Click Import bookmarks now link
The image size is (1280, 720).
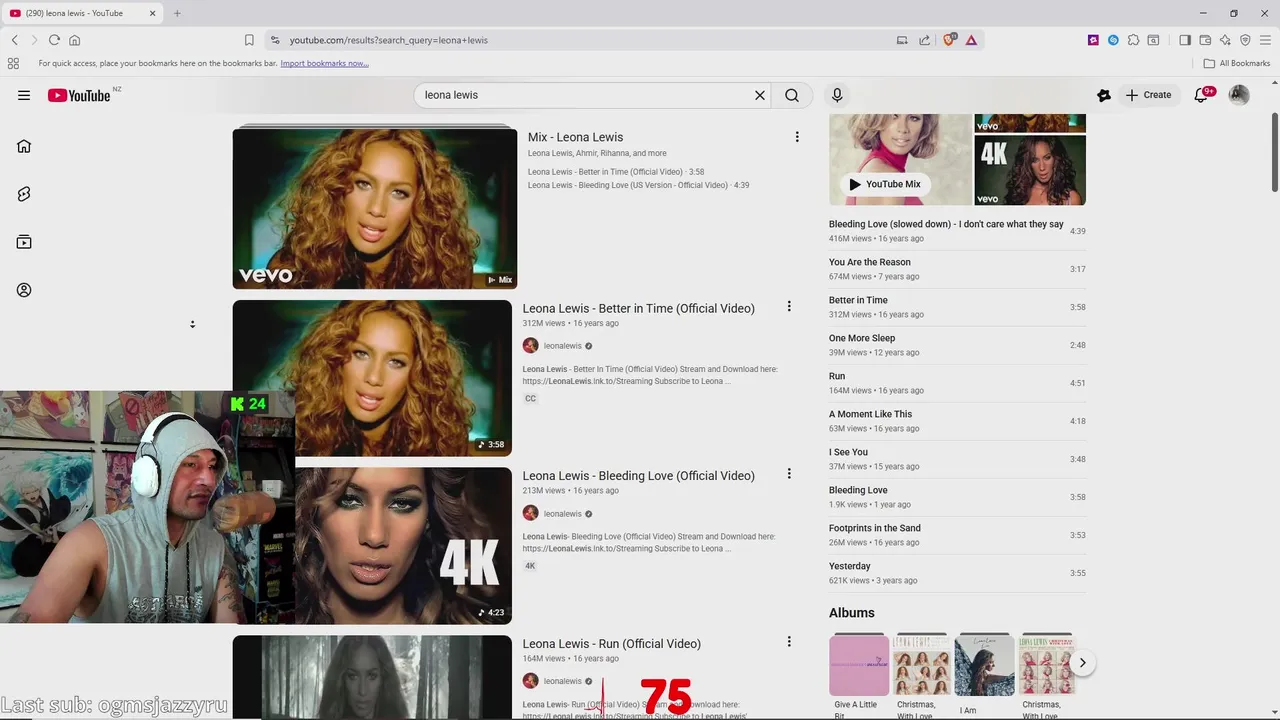(324, 63)
